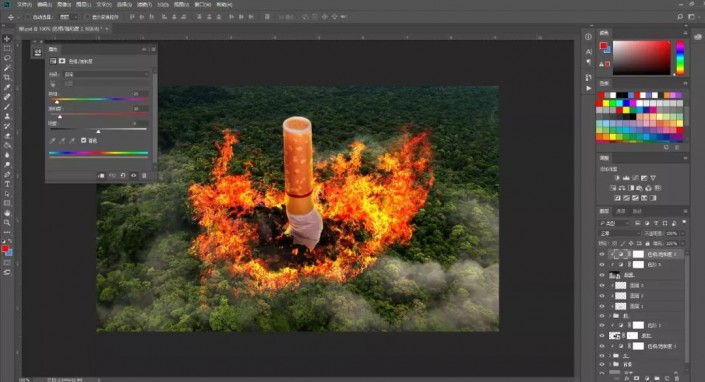The height and width of the screenshot is (382, 705).
Task: Select the Magic Wand tool
Action: click(x=7, y=68)
